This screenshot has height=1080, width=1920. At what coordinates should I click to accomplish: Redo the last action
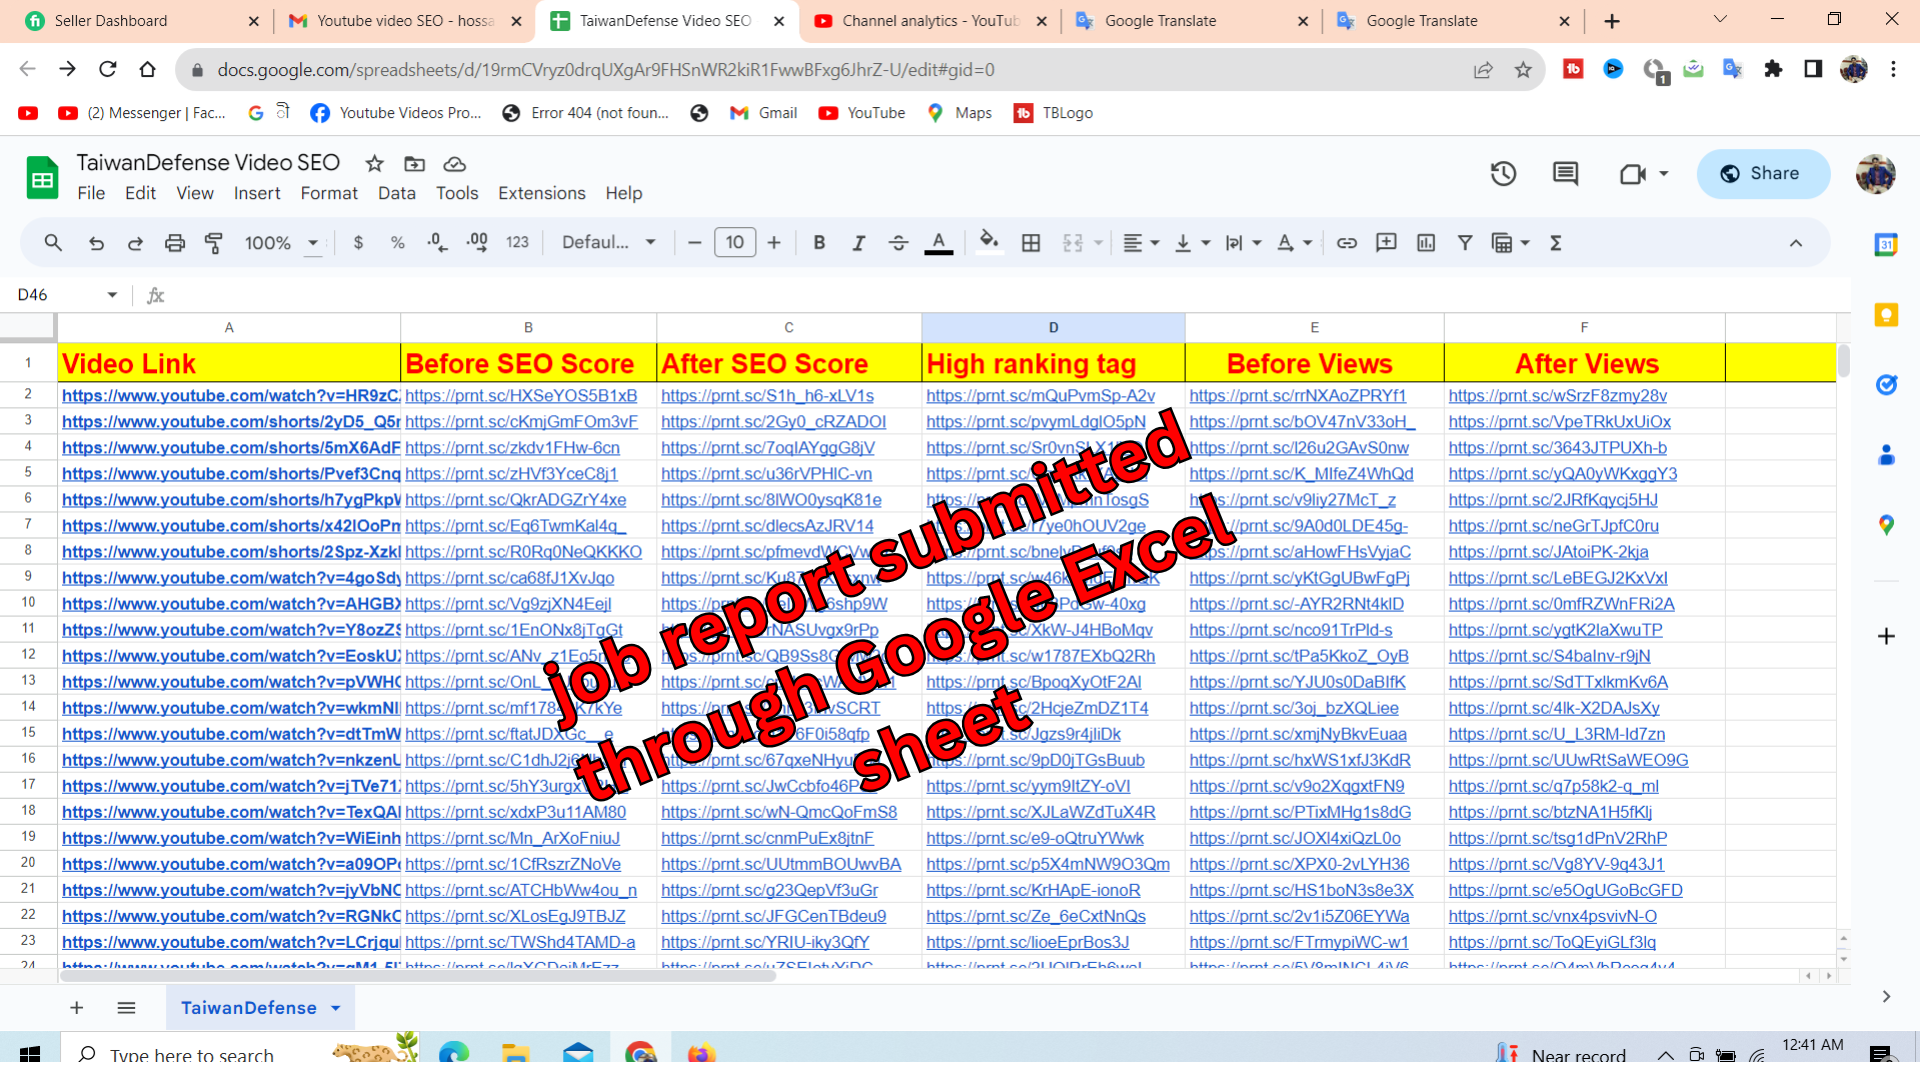click(x=135, y=243)
